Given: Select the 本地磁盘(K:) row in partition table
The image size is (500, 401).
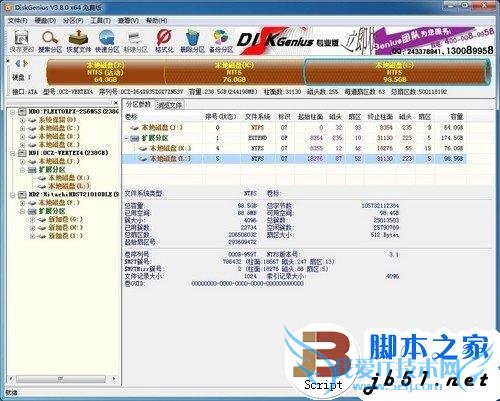Looking at the screenshot, I should 295,148.
